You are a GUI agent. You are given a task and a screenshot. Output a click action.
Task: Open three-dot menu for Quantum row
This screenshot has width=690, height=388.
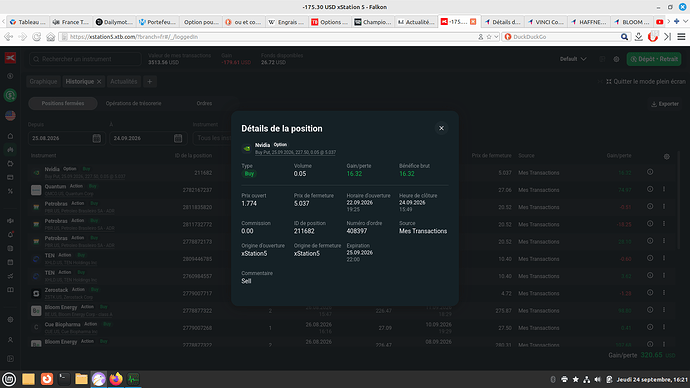(664, 189)
